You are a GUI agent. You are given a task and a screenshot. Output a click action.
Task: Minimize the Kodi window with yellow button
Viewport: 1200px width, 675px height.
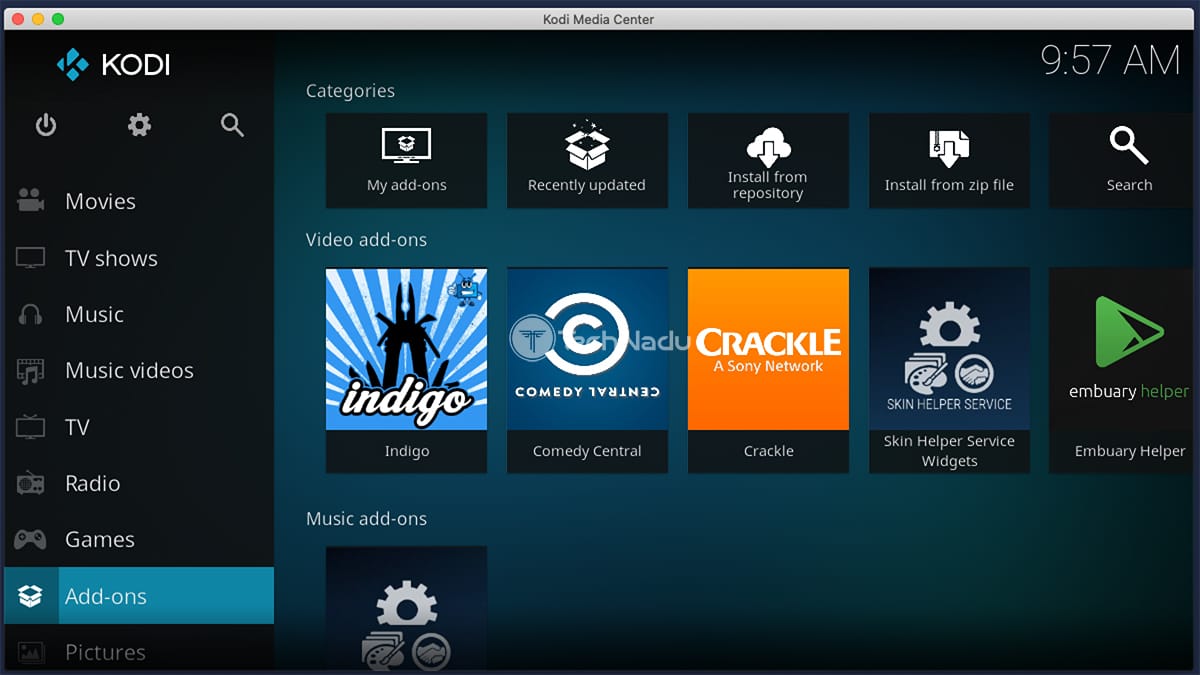click(x=38, y=19)
